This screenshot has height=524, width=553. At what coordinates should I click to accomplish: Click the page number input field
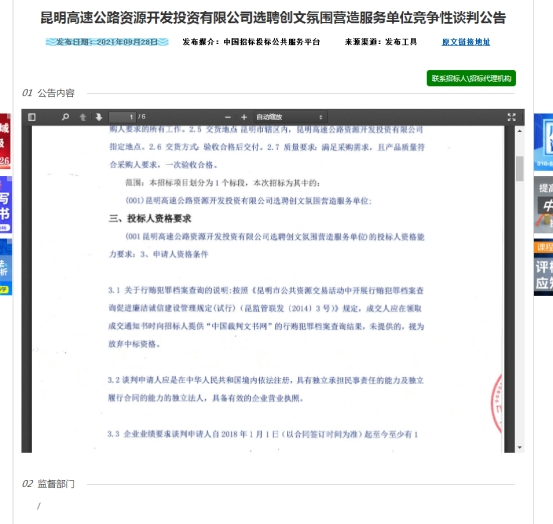122,117
